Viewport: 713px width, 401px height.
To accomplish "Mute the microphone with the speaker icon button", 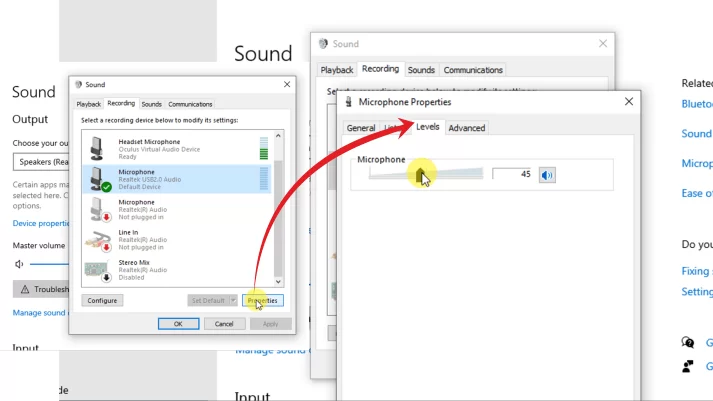I will pyautogui.click(x=547, y=175).
